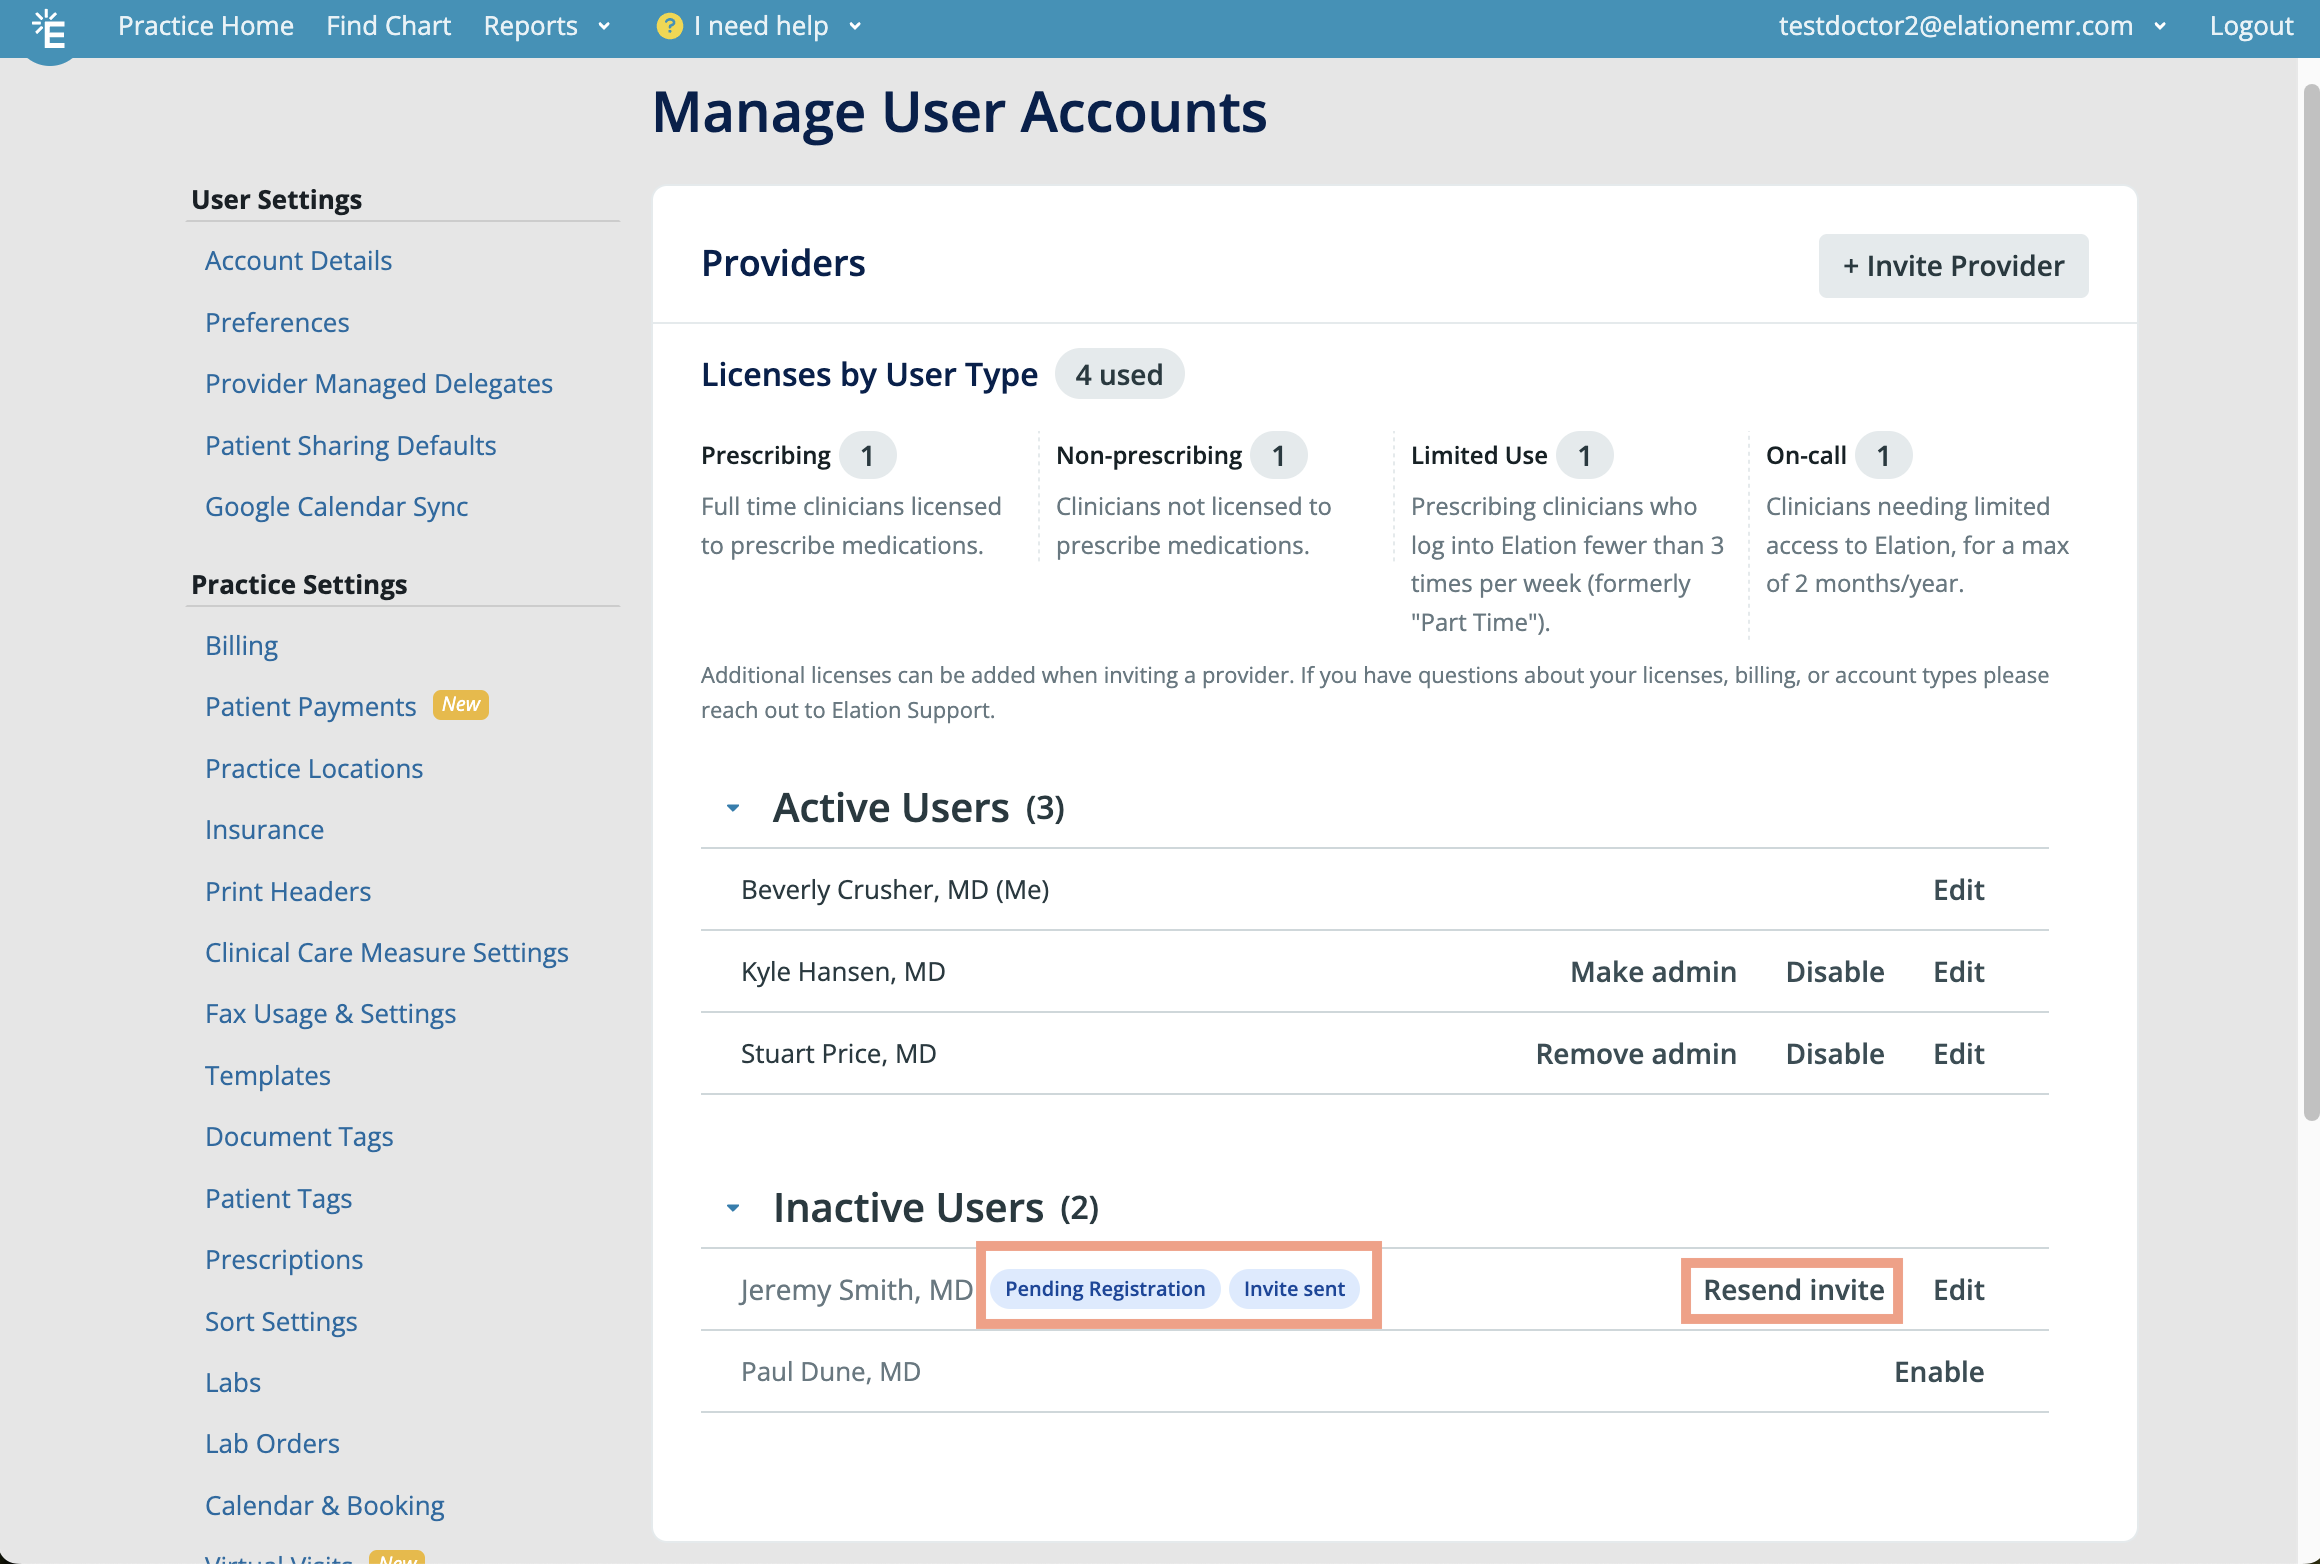2320x1564 pixels.
Task: Remove admin from Stuart Price MD
Action: pyautogui.click(x=1632, y=1053)
